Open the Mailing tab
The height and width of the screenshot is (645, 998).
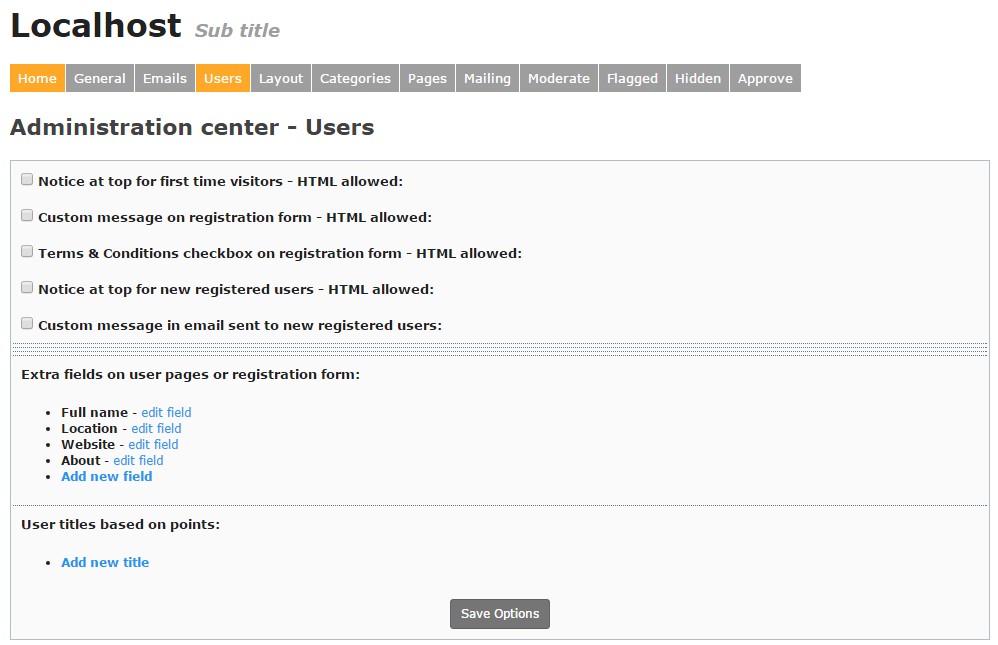487,78
